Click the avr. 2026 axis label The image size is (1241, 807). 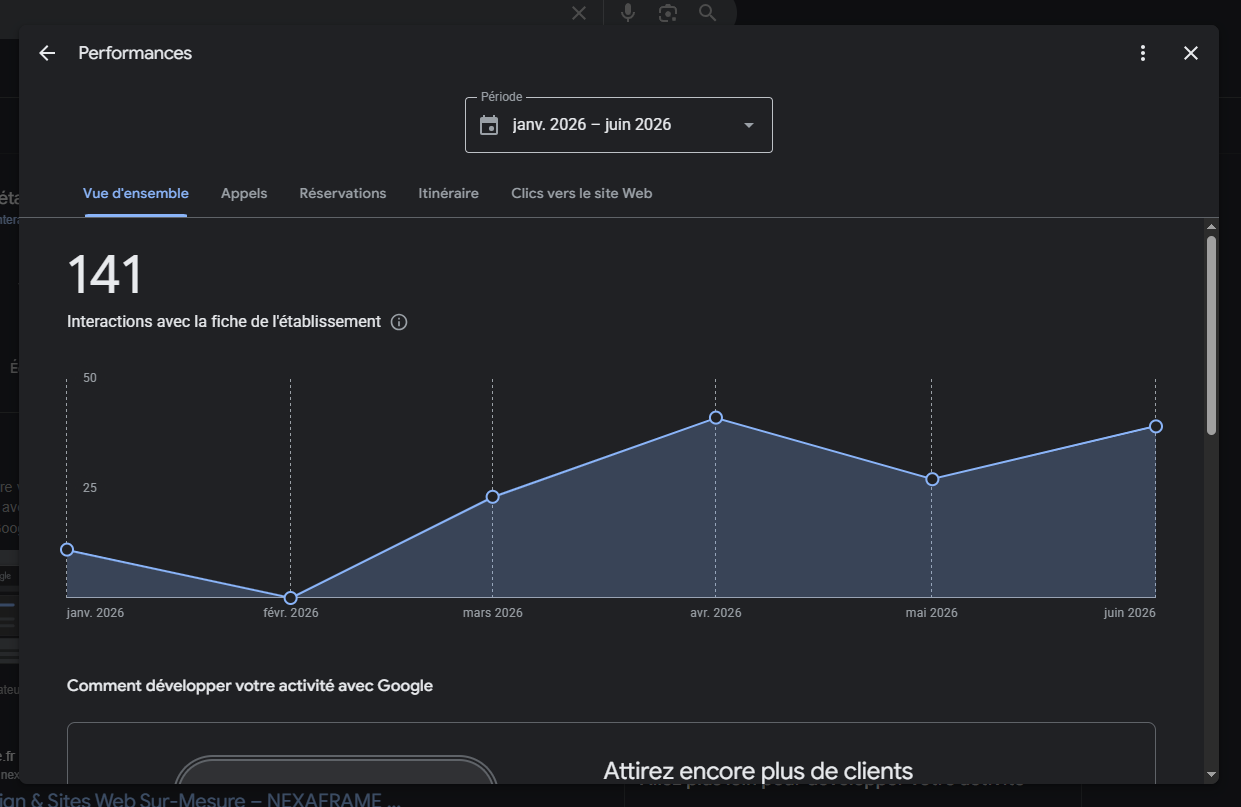pyautogui.click(x=716, y=613)
